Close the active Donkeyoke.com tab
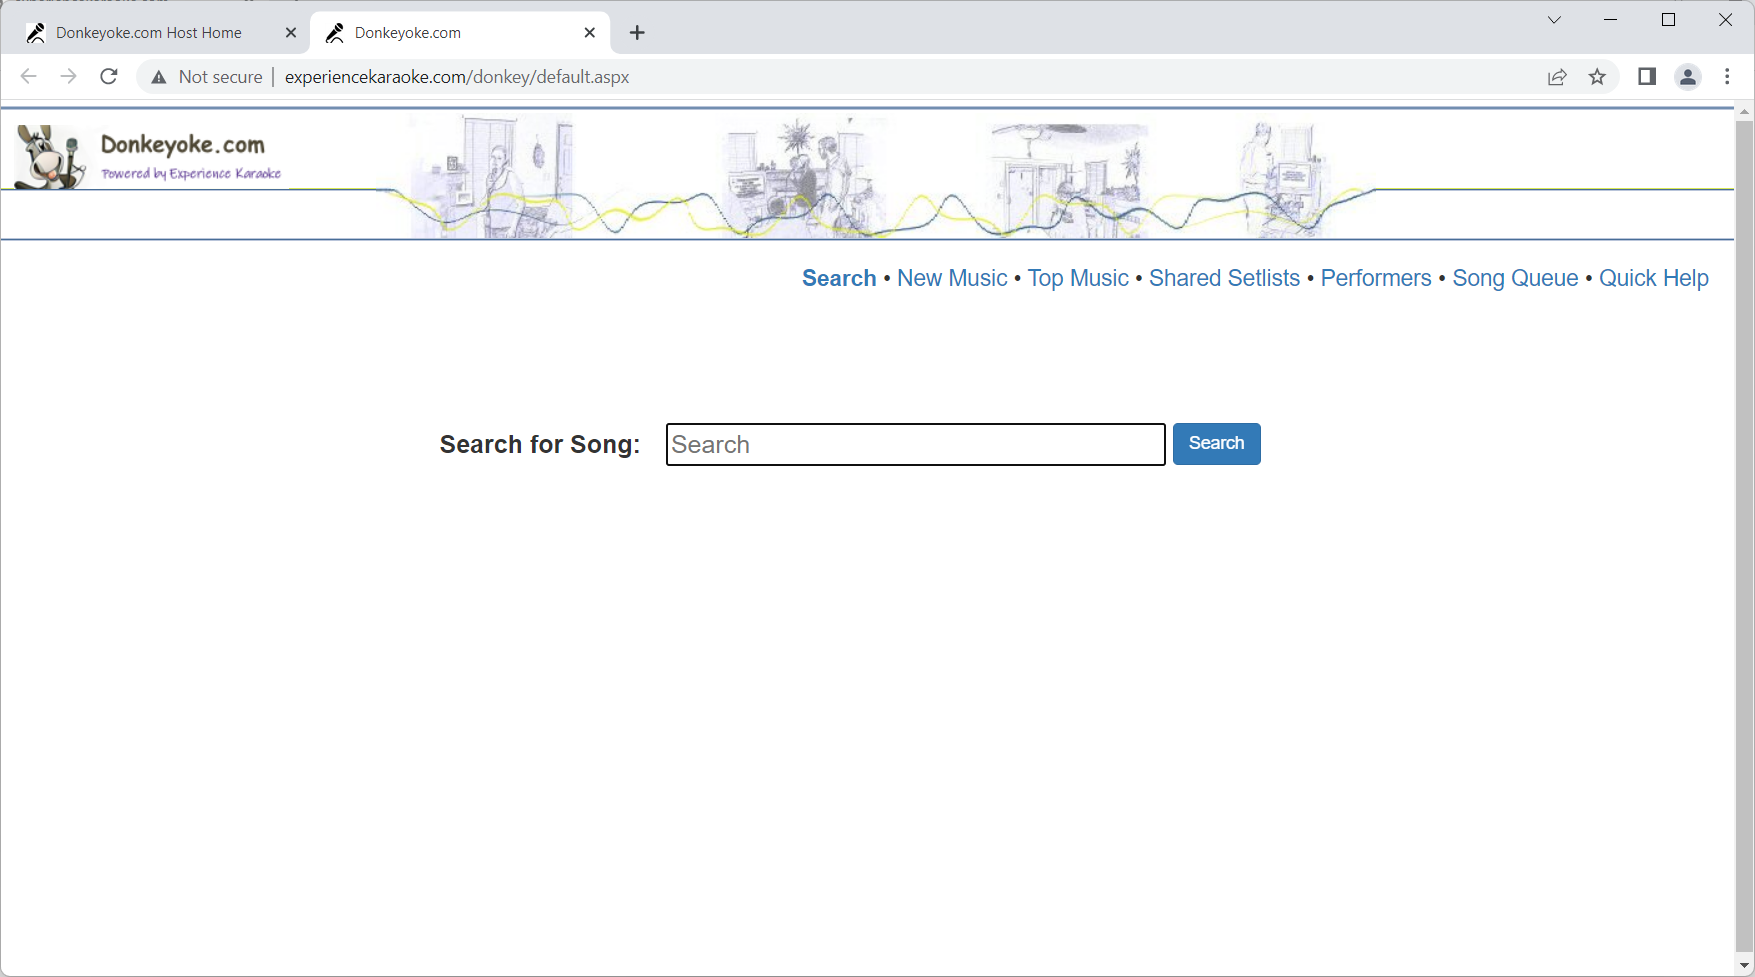 tap(590, 33)
